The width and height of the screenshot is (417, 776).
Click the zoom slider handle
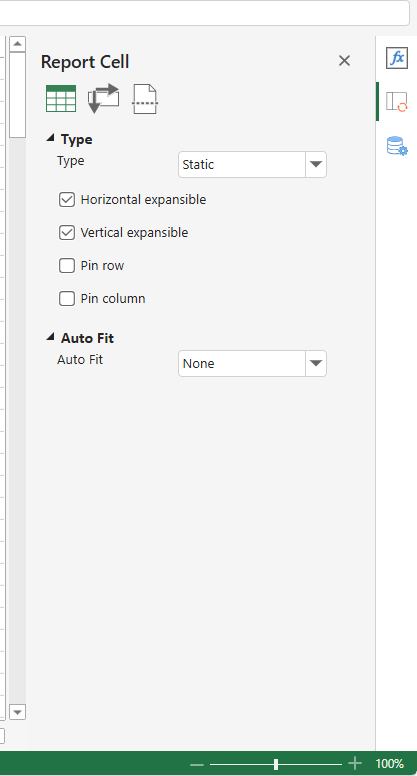tap(276, 764)
